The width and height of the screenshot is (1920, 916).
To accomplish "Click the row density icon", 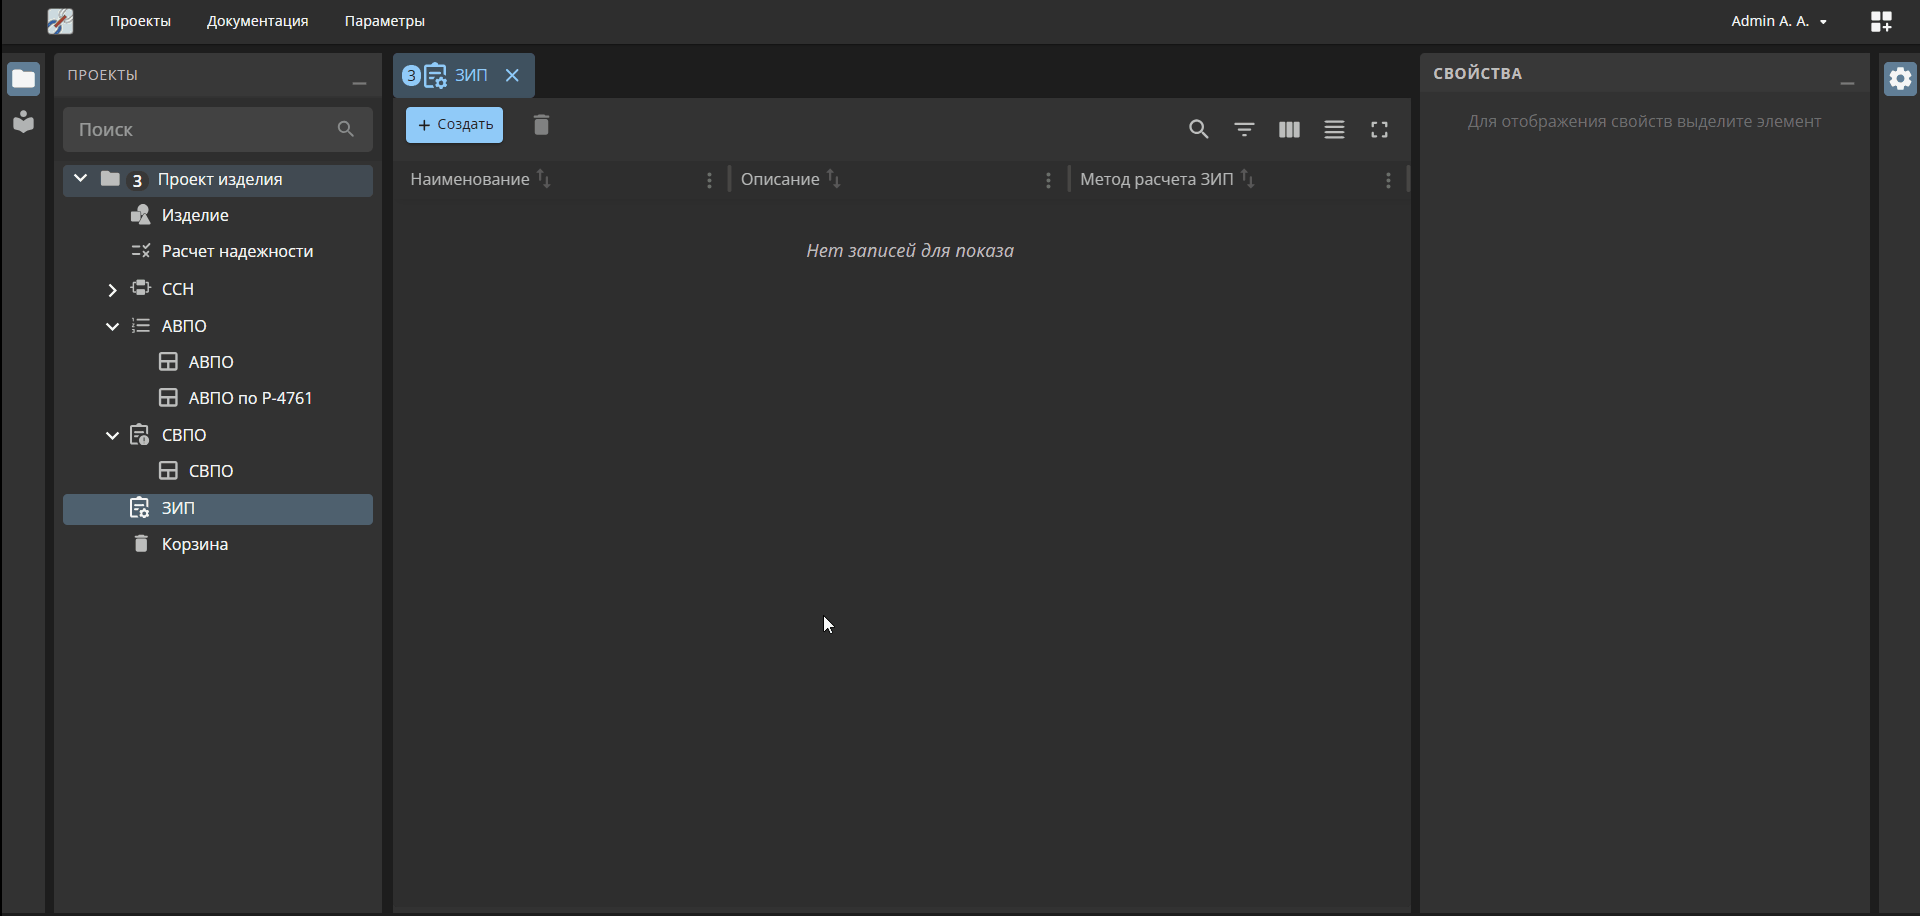I will (1334, 129).
